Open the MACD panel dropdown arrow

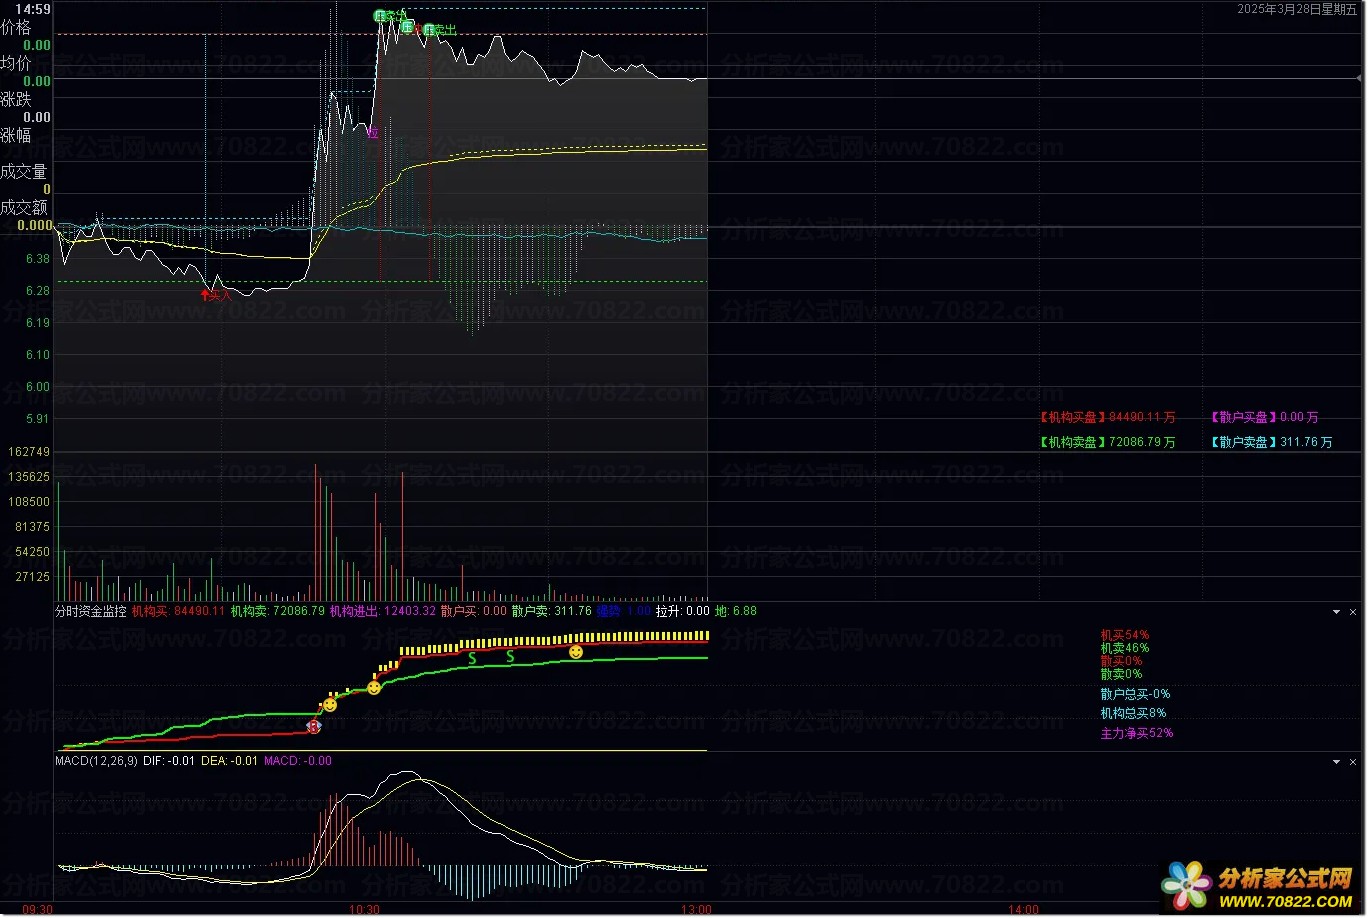pos(1337,762)
